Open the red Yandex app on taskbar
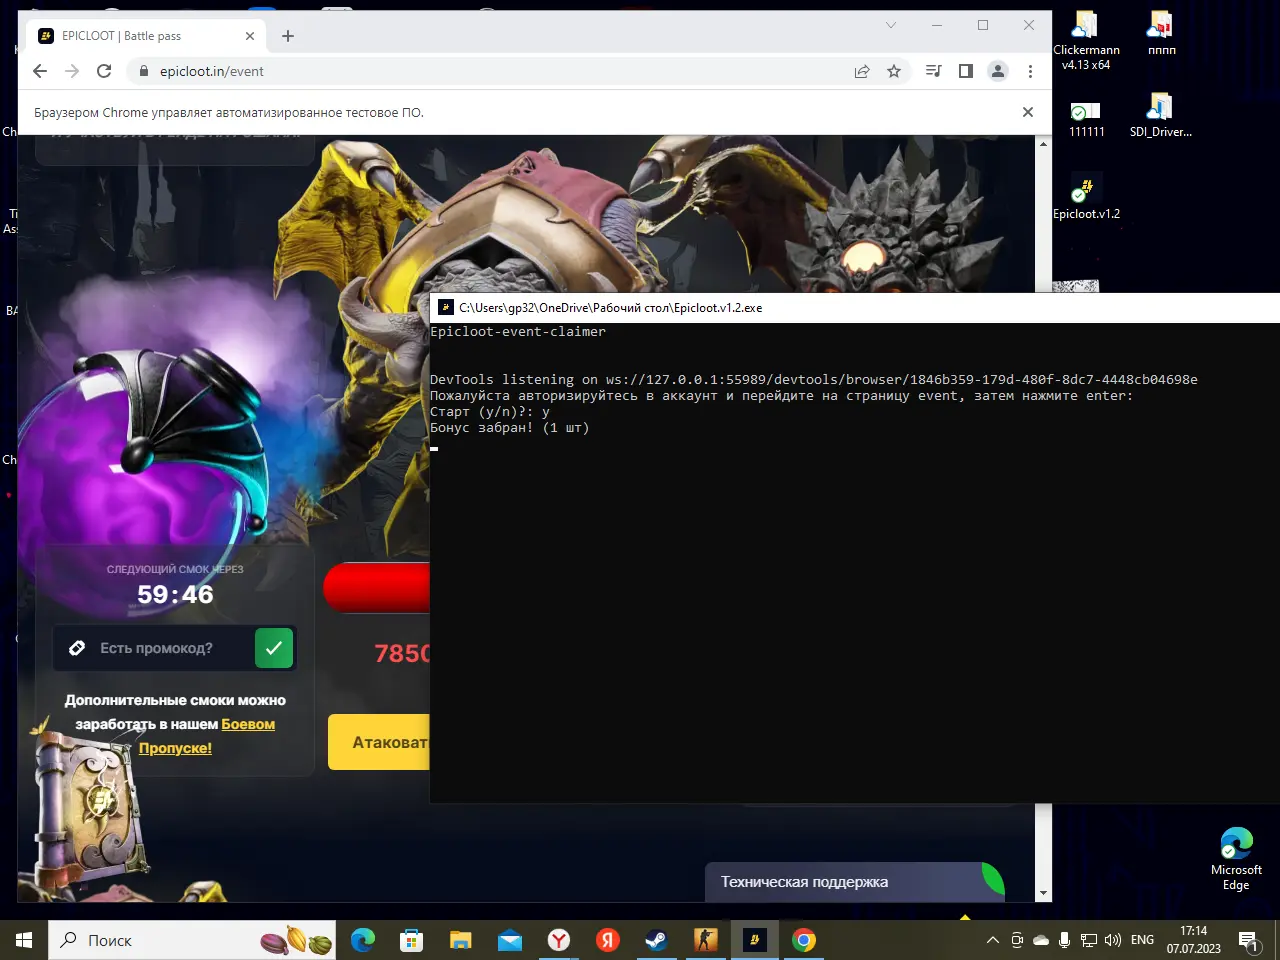This screenshot has width=1280, height=960. 607,940
